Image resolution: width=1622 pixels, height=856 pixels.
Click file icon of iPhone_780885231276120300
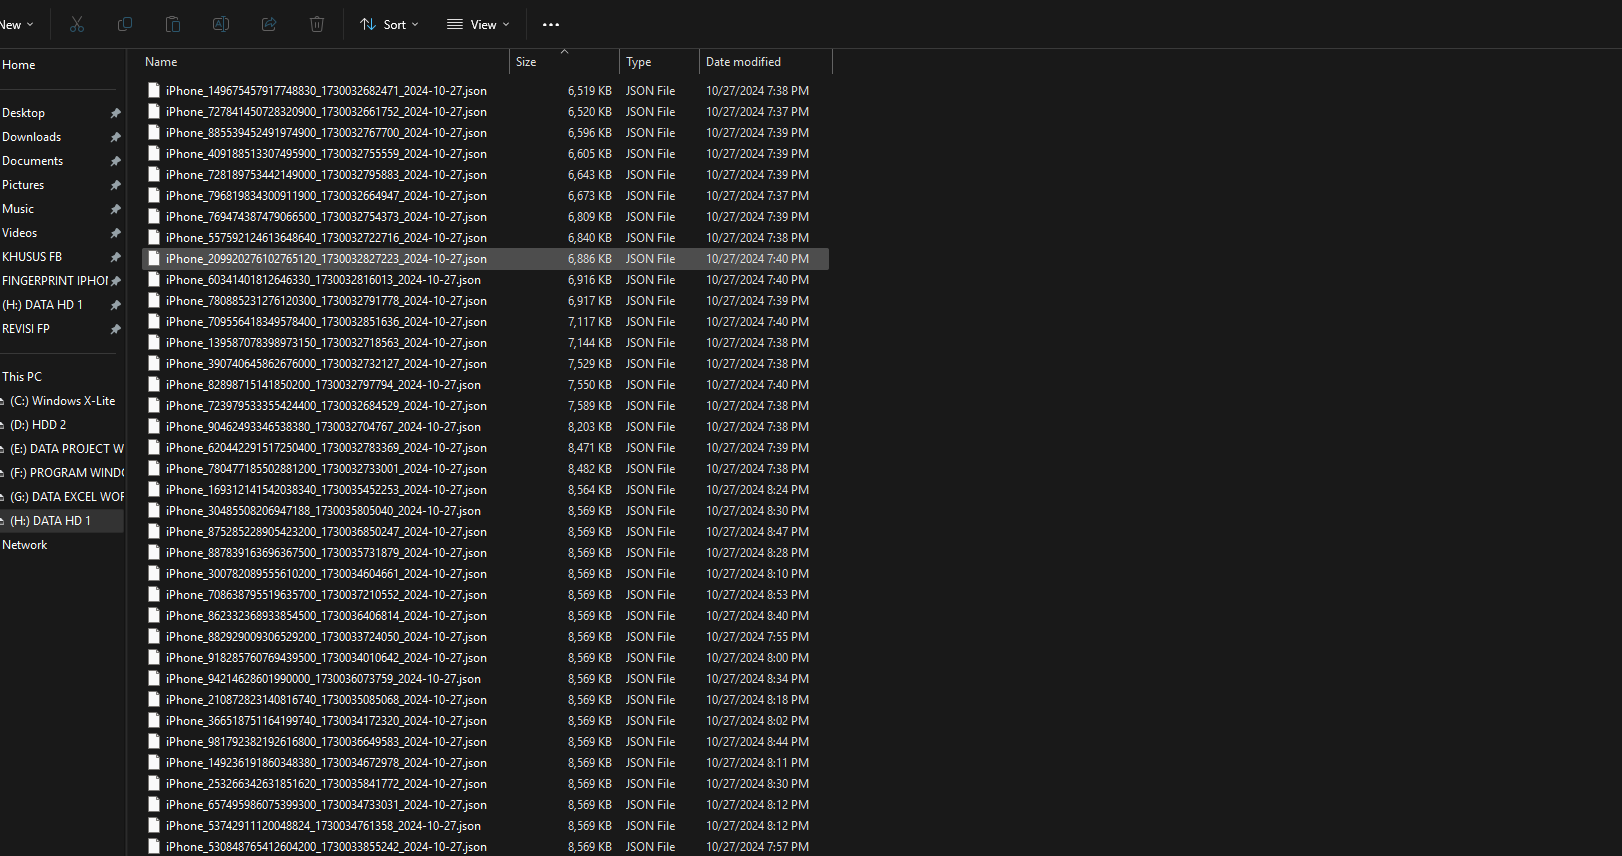coord(154,300)
